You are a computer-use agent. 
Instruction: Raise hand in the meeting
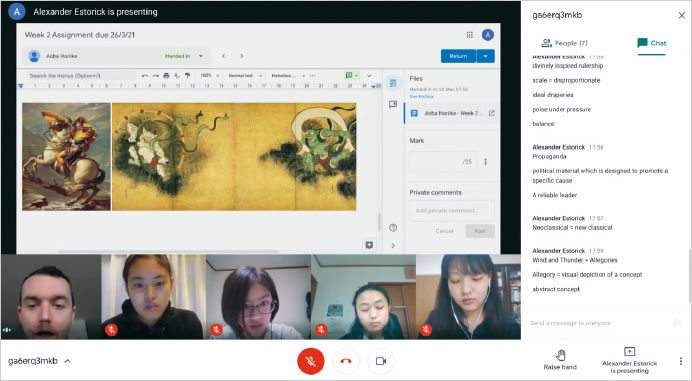pyautogui.click(x=560, y=360)
